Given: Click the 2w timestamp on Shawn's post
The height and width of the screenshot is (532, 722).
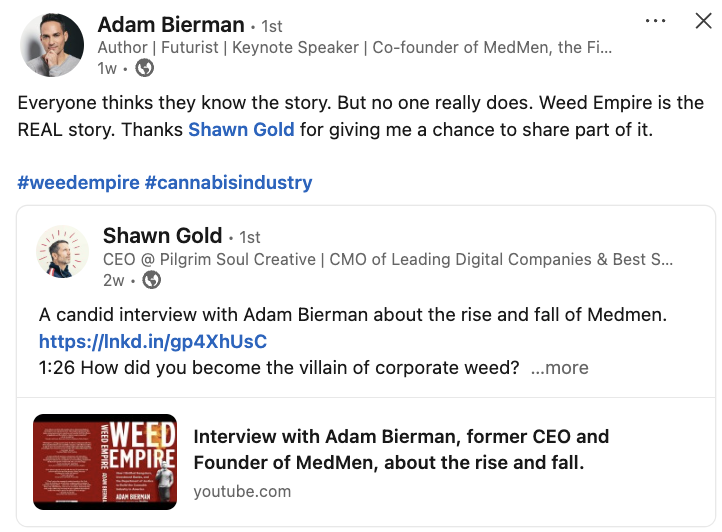Looking at the screenshot, I should 114,280.
